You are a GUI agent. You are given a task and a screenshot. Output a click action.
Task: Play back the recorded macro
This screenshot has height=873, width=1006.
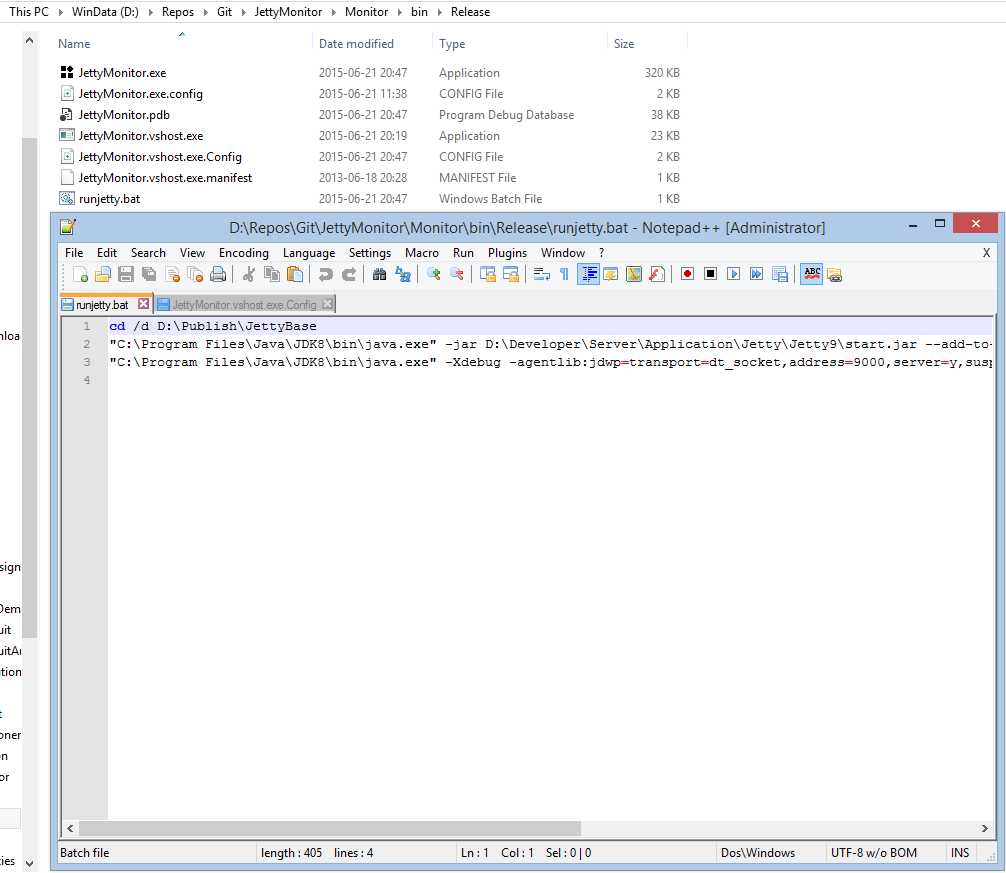click(x=733, y=275)
